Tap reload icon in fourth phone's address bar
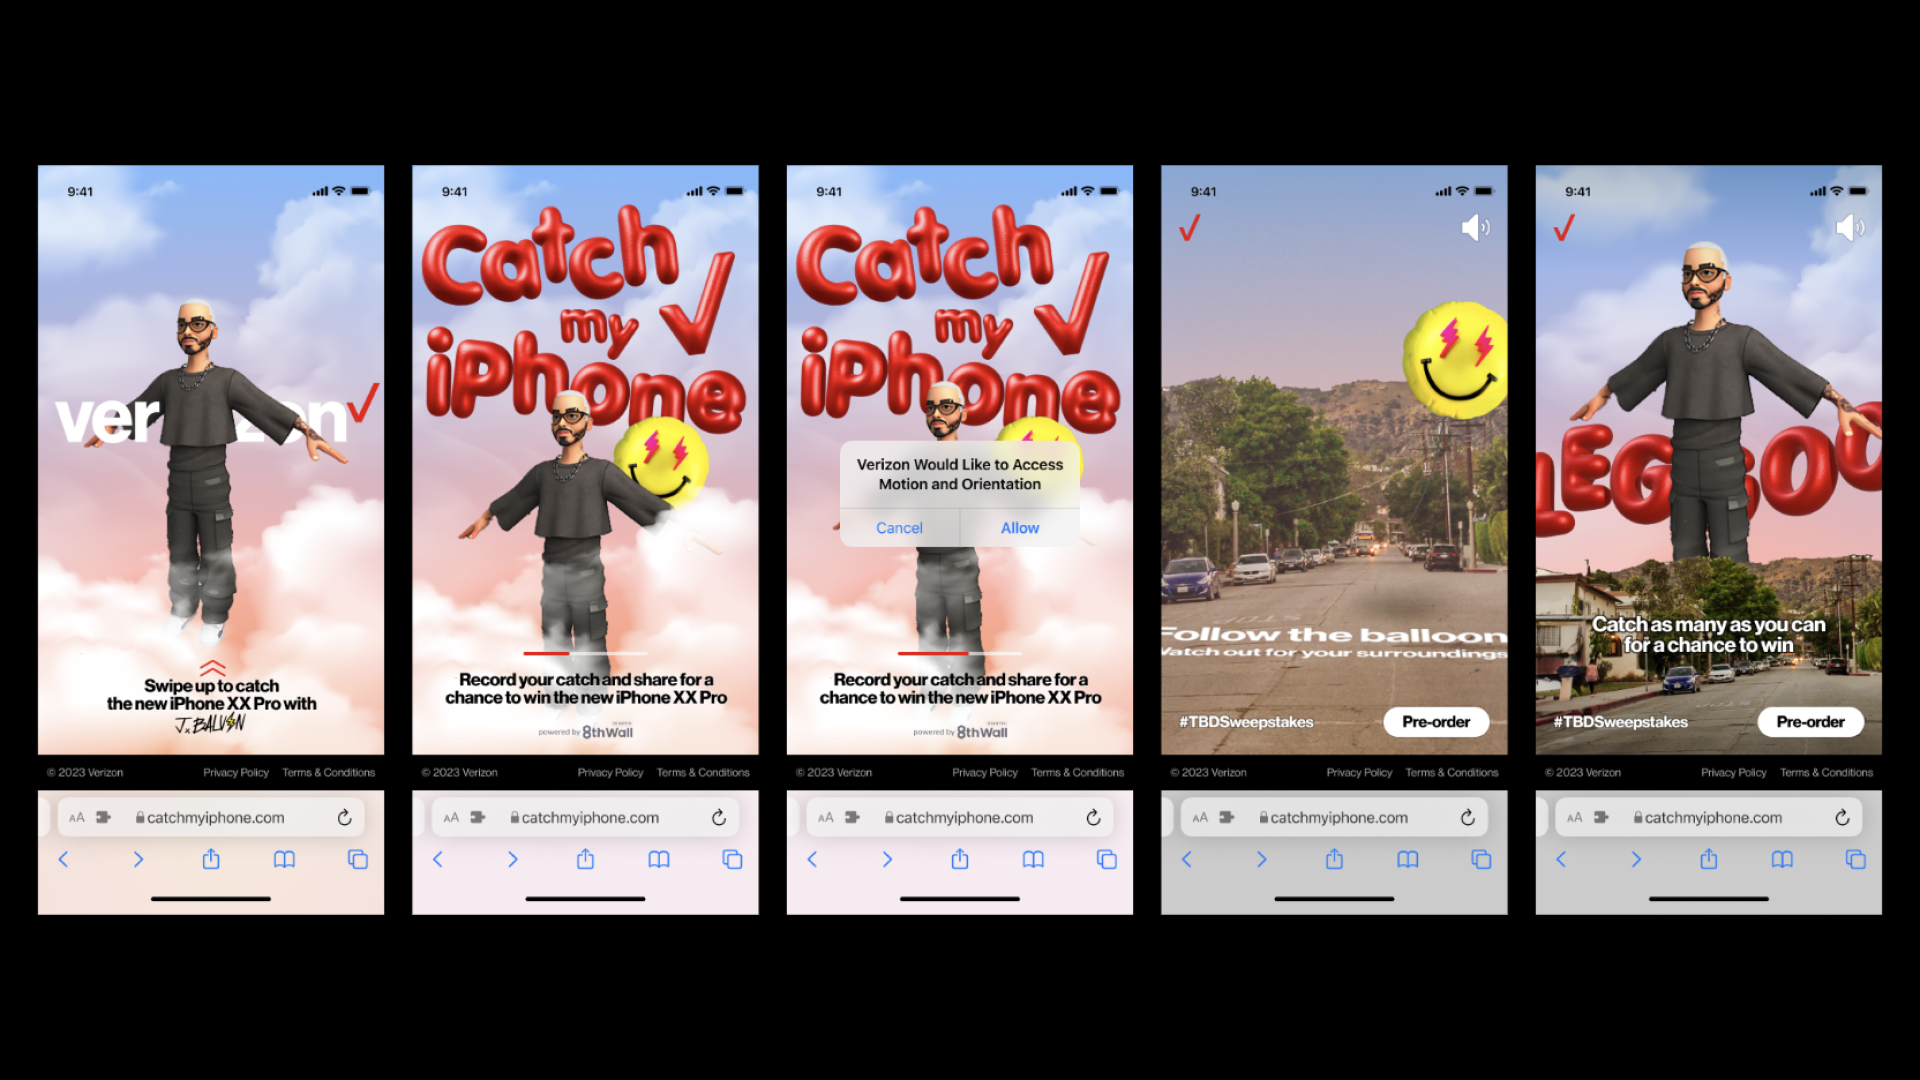This screenshot has width=1920, height=1080. (1467, 818)
